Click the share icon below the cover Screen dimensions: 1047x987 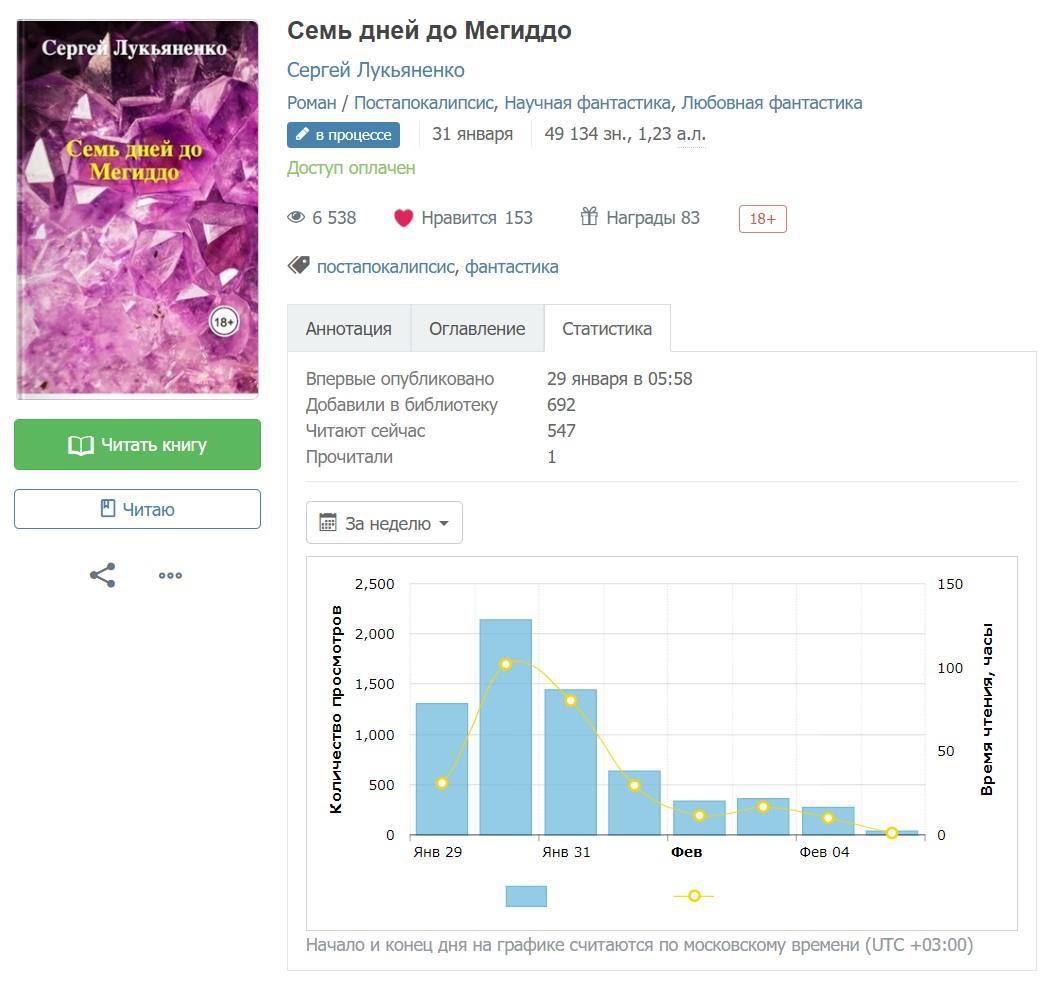102,575
